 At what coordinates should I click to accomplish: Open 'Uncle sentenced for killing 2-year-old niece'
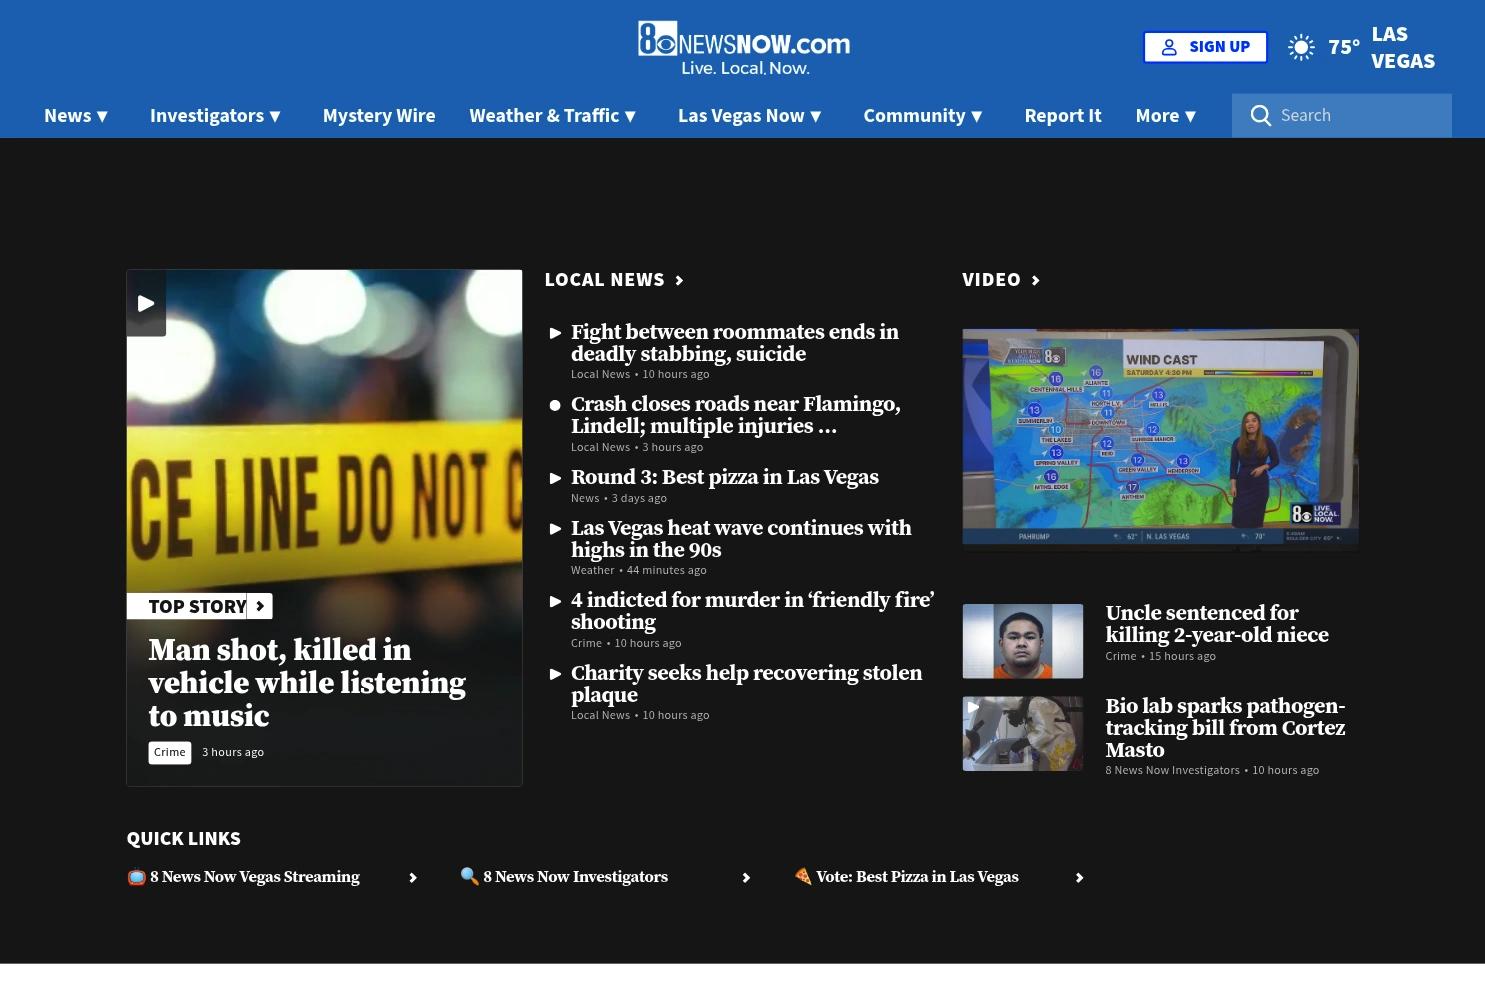click(1217, 625)
